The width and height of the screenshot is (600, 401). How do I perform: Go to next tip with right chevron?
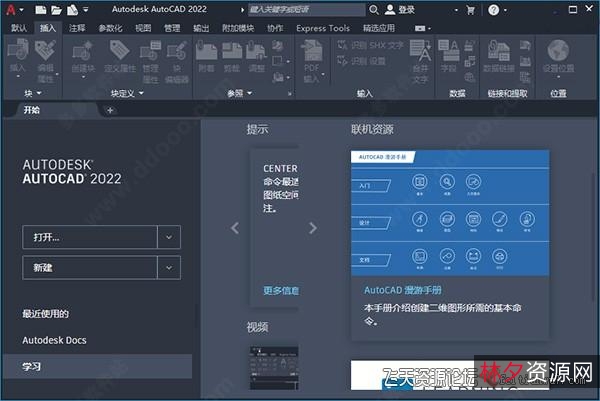tap(313, 228)
